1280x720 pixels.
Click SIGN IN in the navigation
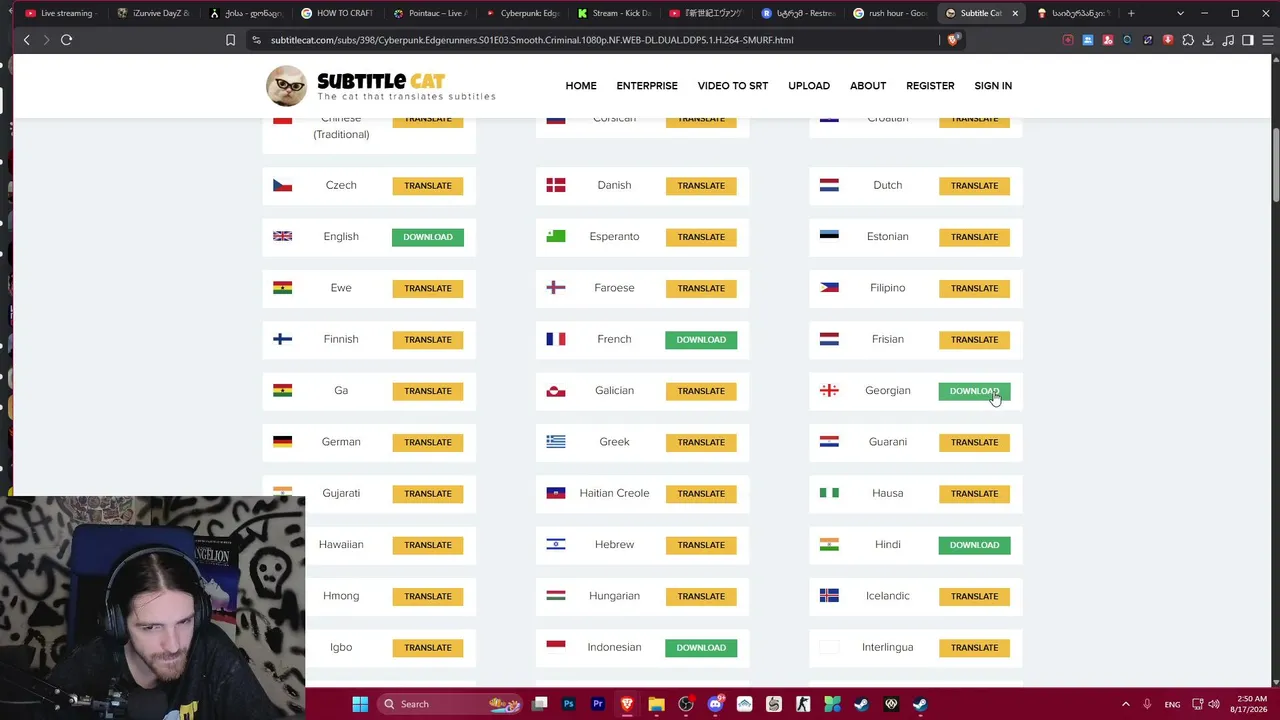(993, 86)
